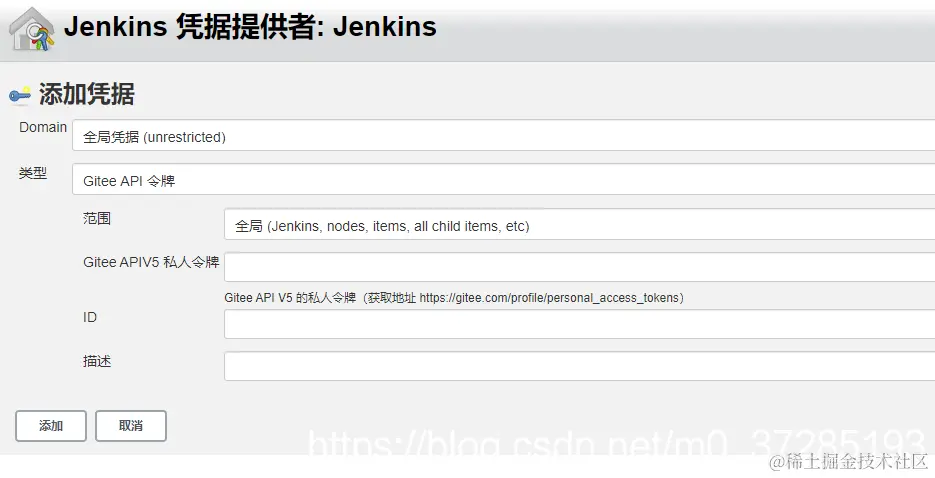The width and height of the screenshot is (935, 478).
Task: Focus the Gitee APIV5 私人令牌 input field
Action: coord(580,267)
